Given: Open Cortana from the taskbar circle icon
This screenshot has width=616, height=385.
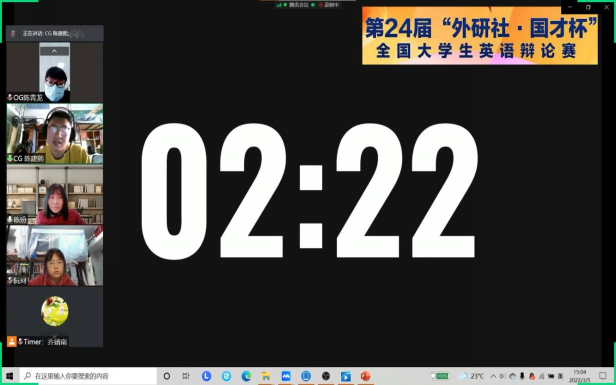Looking at the screenshot, I should [167, 376].
